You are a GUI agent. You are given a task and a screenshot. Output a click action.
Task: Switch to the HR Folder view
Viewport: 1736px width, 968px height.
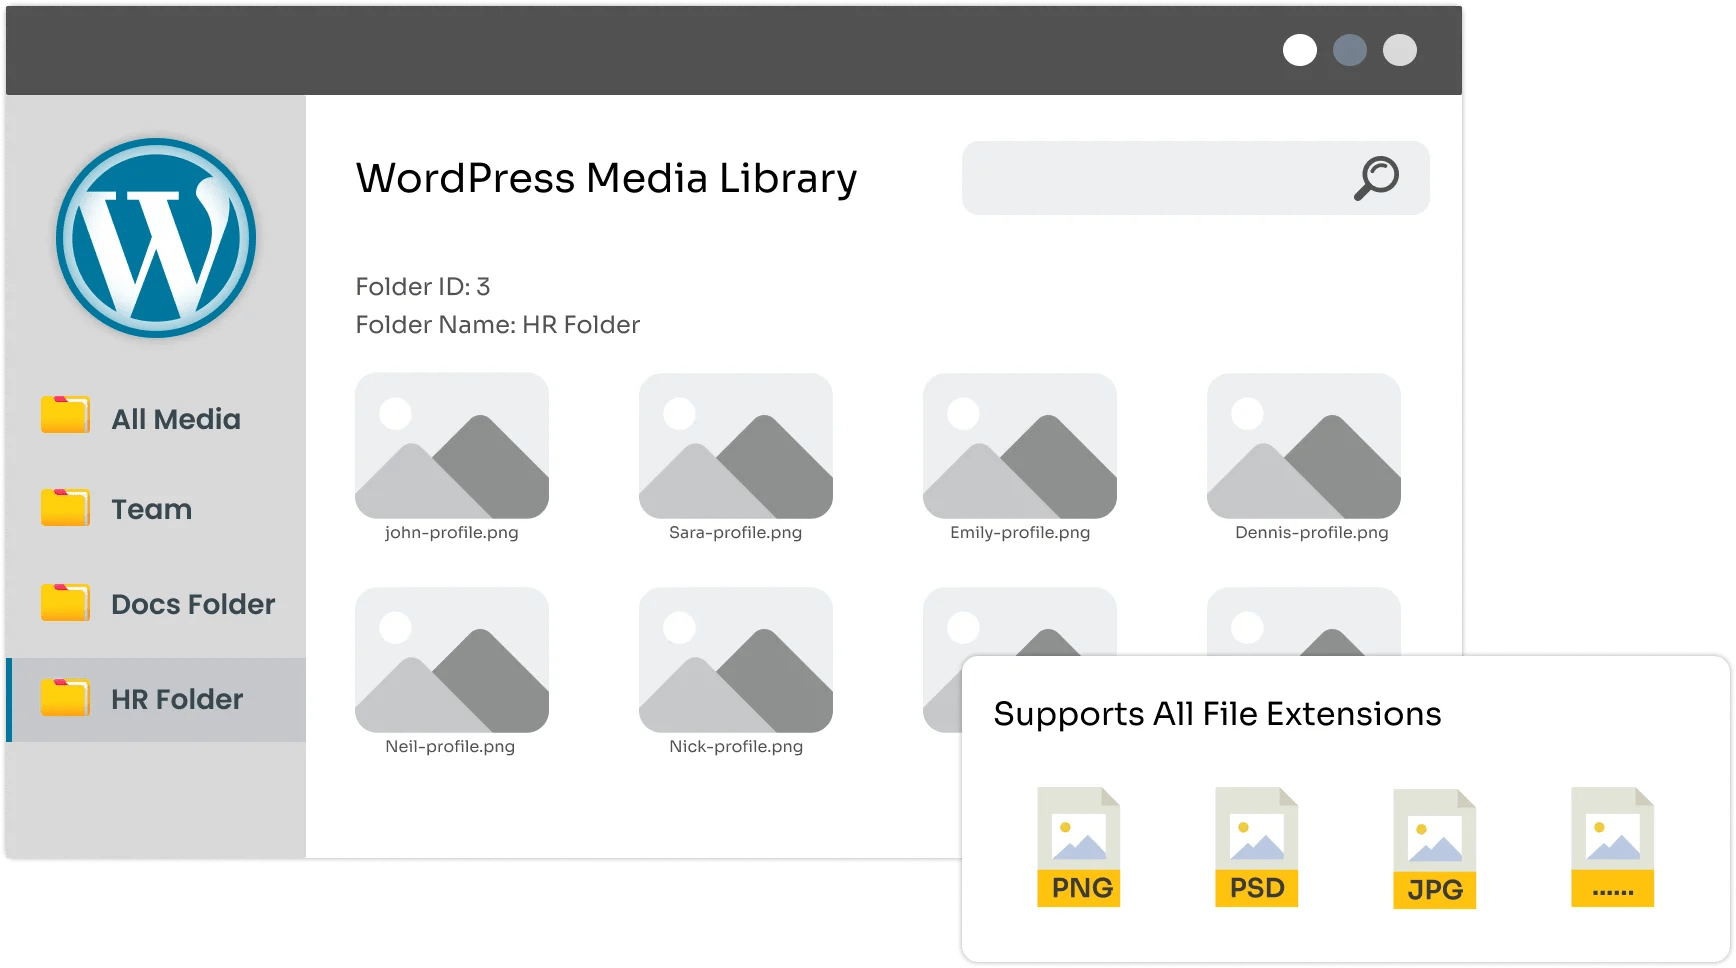coord(176,699)
